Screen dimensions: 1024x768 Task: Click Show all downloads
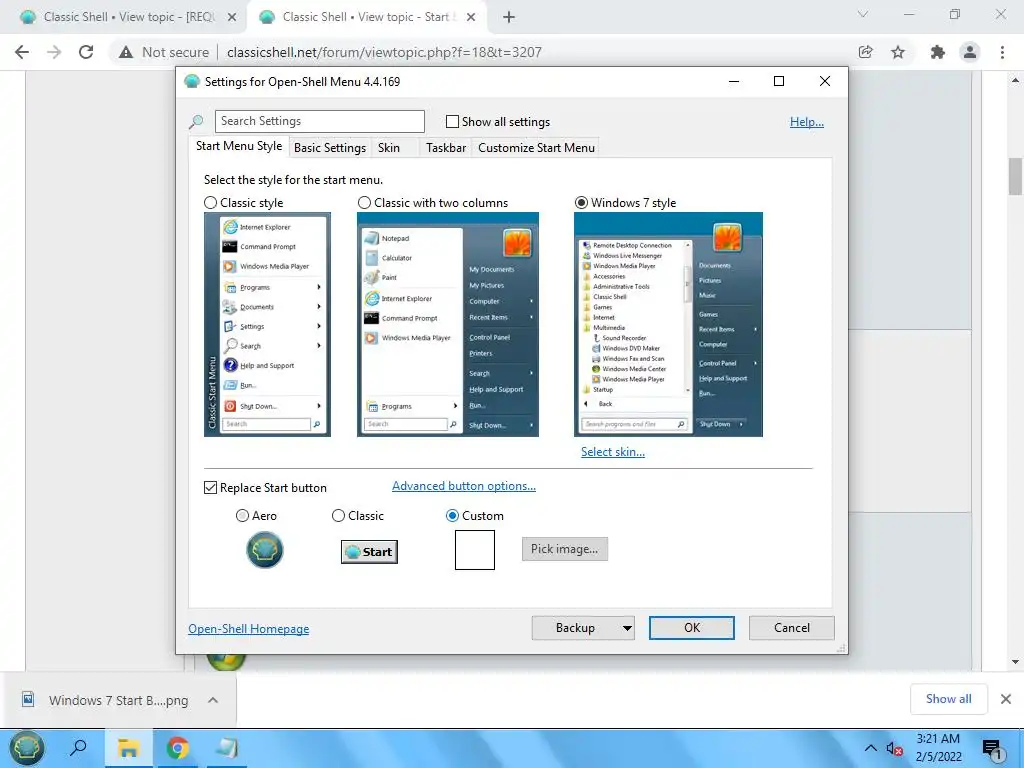pyautogui.click(x=948, y=699)
